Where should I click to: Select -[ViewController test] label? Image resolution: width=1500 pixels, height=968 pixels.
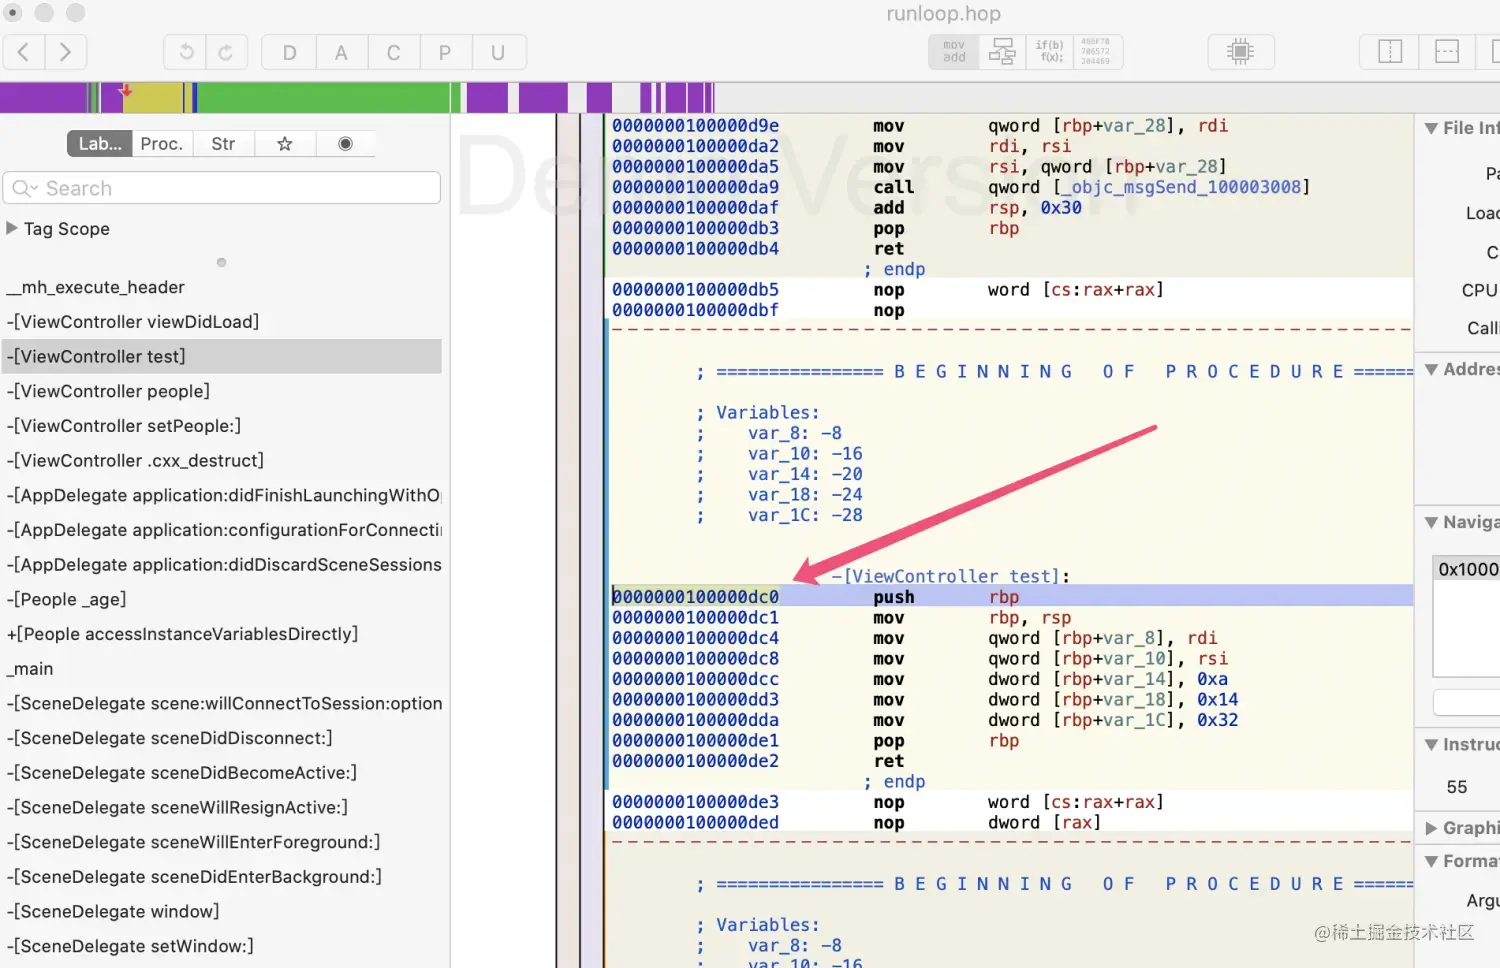(x=221, y=357)
